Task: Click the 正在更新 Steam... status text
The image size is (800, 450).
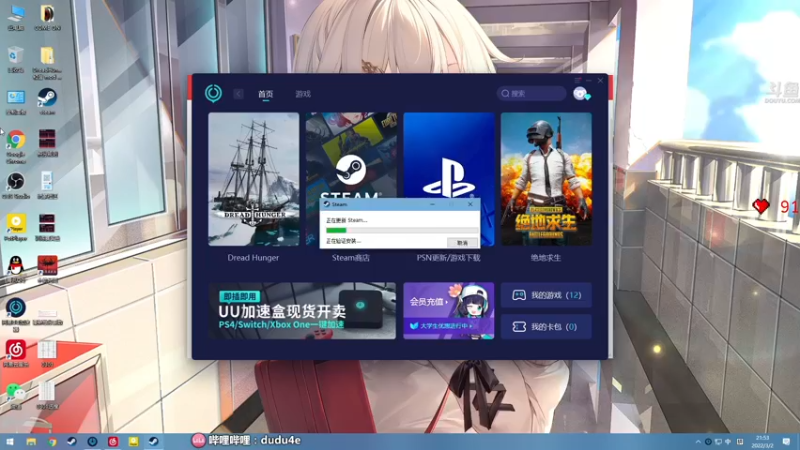Action: point(346,220)
